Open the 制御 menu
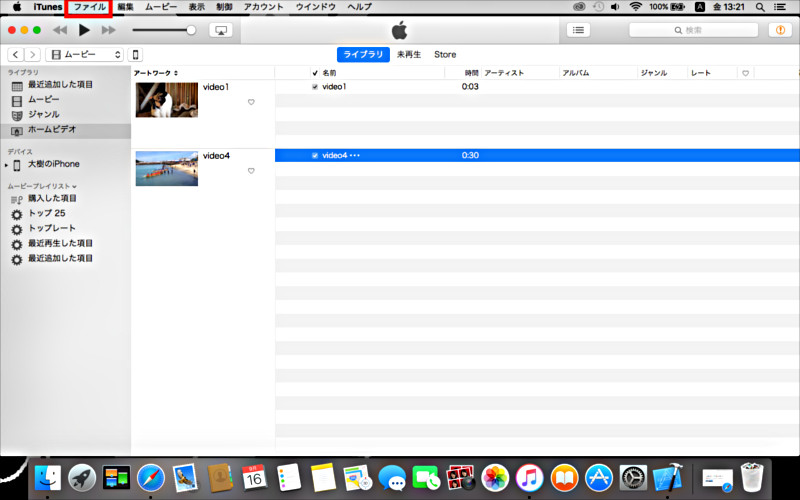 224,7
